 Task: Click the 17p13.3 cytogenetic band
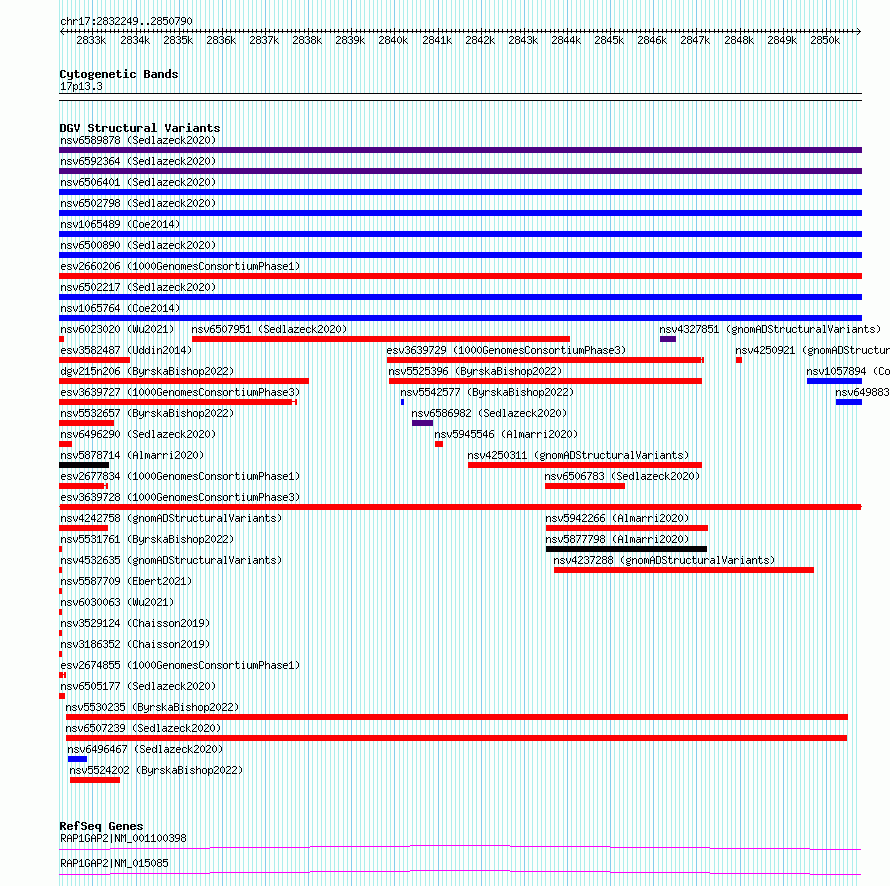81,86
